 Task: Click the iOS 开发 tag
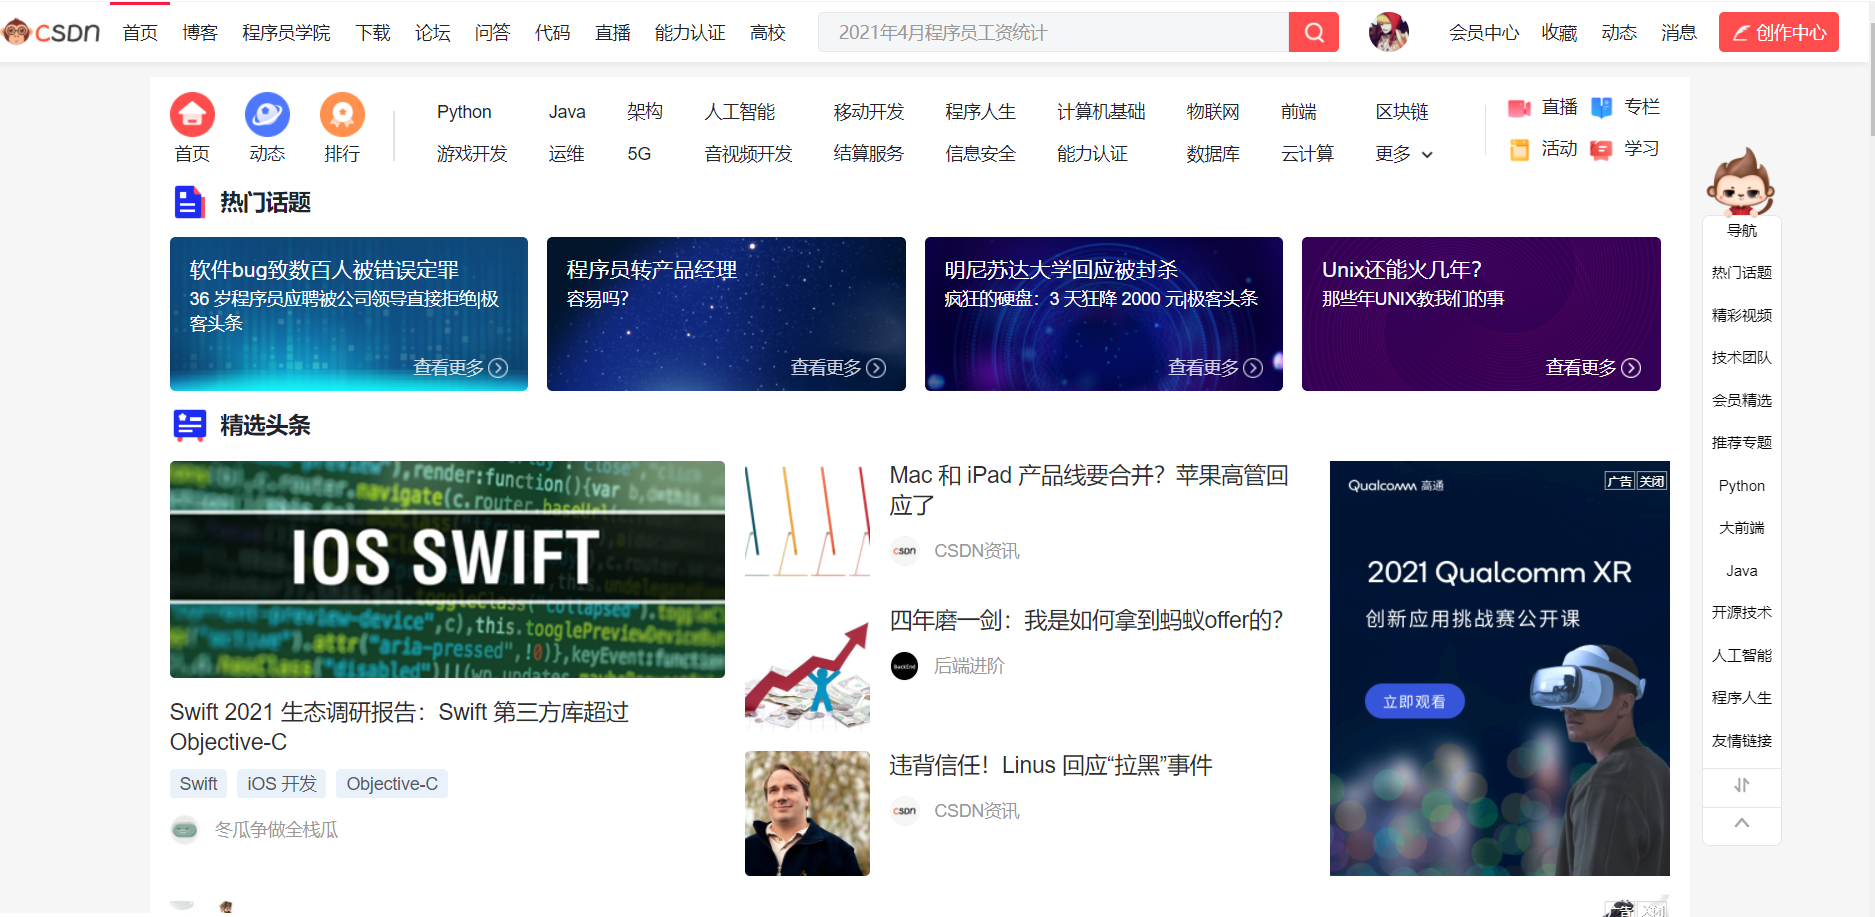click(282, 784)
